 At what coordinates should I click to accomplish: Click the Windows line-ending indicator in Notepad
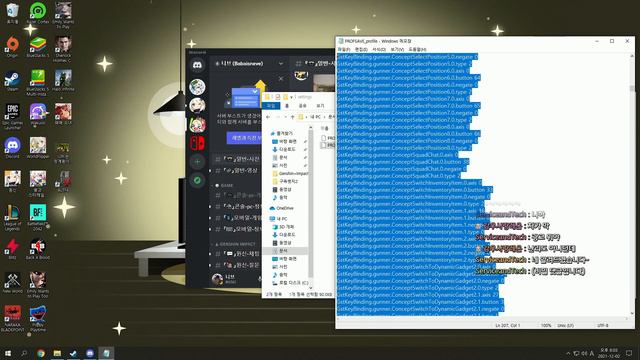pyautogui.click(x=566, y=326)
